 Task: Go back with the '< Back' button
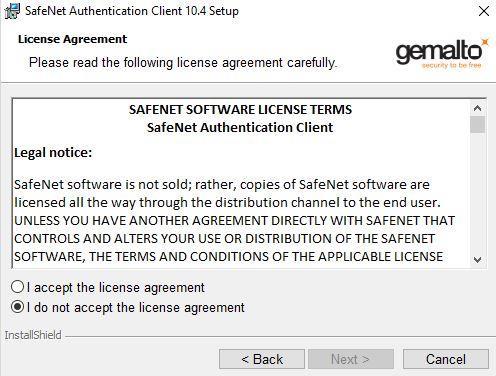pos(262,359)
